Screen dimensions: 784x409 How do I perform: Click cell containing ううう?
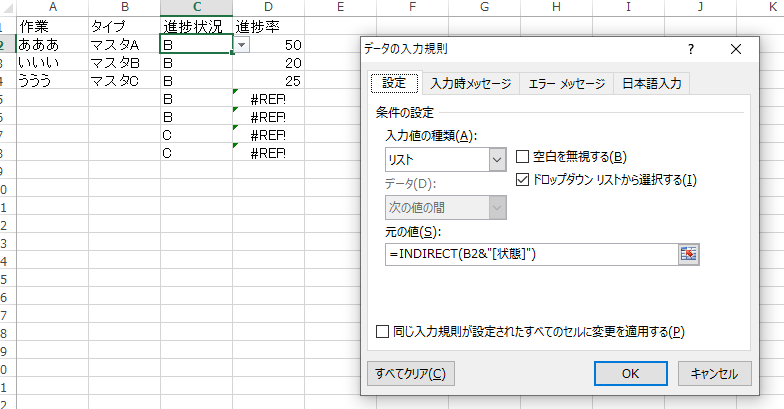[52, 80]
